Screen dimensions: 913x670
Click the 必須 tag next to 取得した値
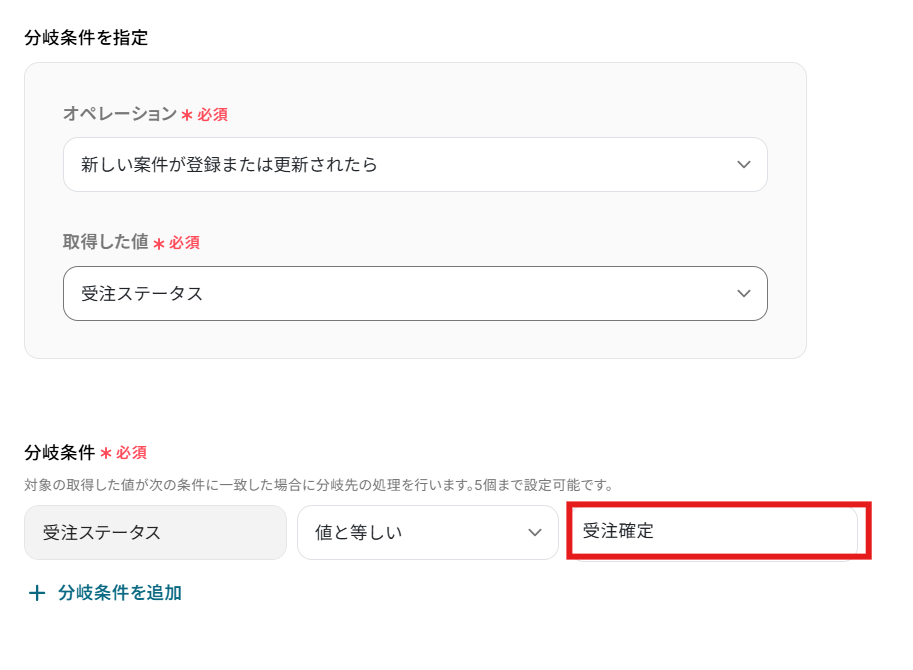pyautogui.click(x=184, y=243)
